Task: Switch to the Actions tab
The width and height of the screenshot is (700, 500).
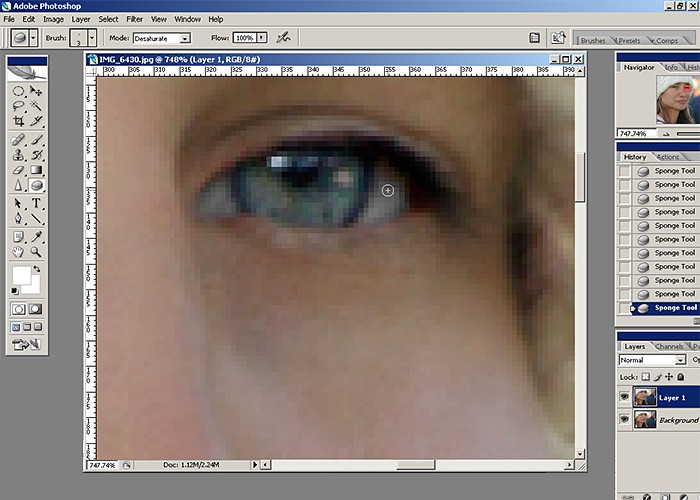Action: point(668,157)
